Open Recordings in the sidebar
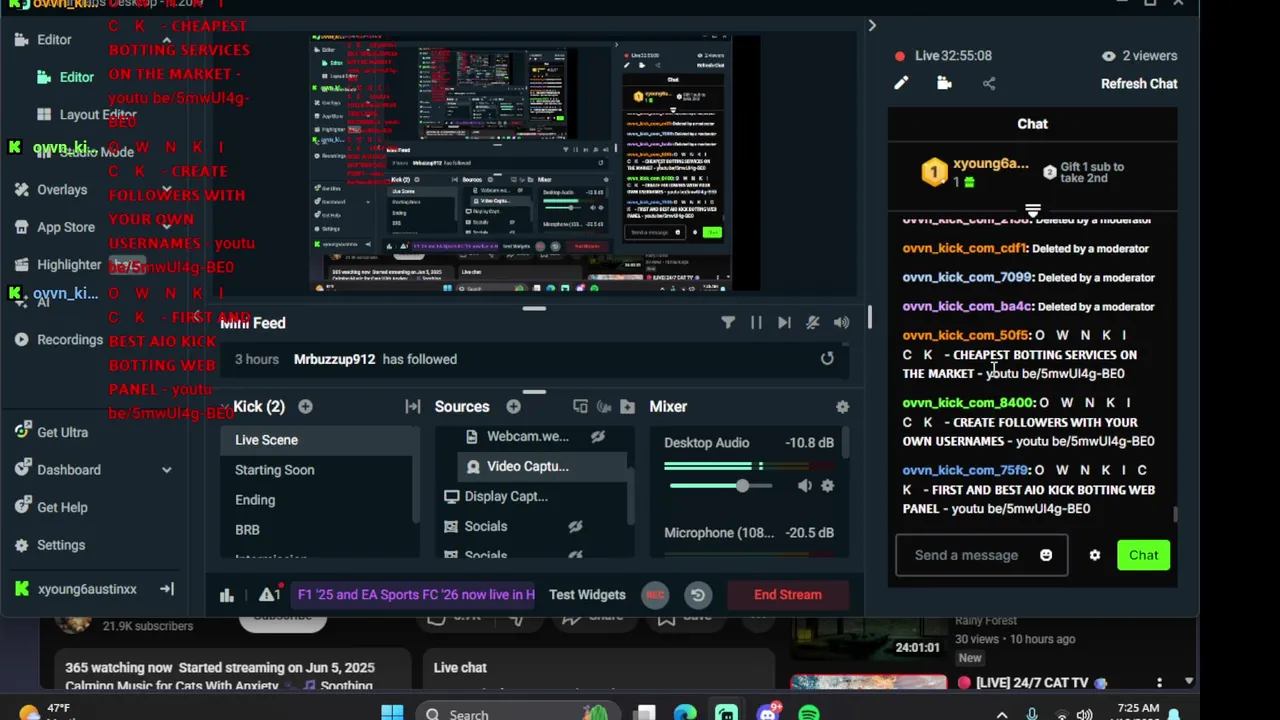The image size is (1280, 720). coord(70,340)
